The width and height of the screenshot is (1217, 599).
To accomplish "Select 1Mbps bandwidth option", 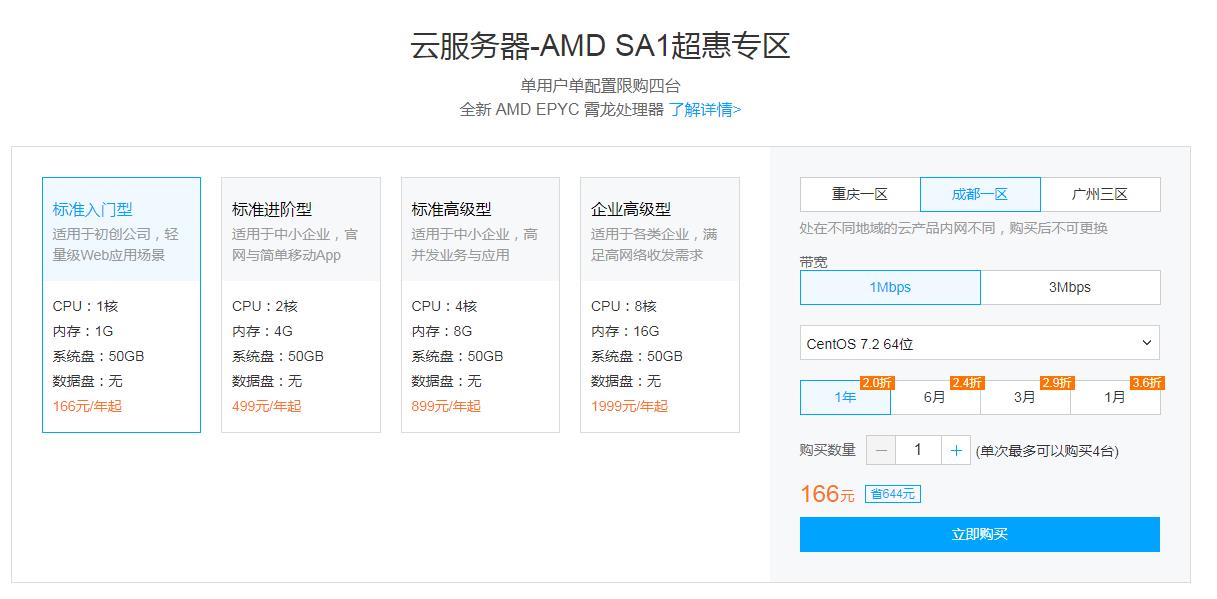I will 890,287.
